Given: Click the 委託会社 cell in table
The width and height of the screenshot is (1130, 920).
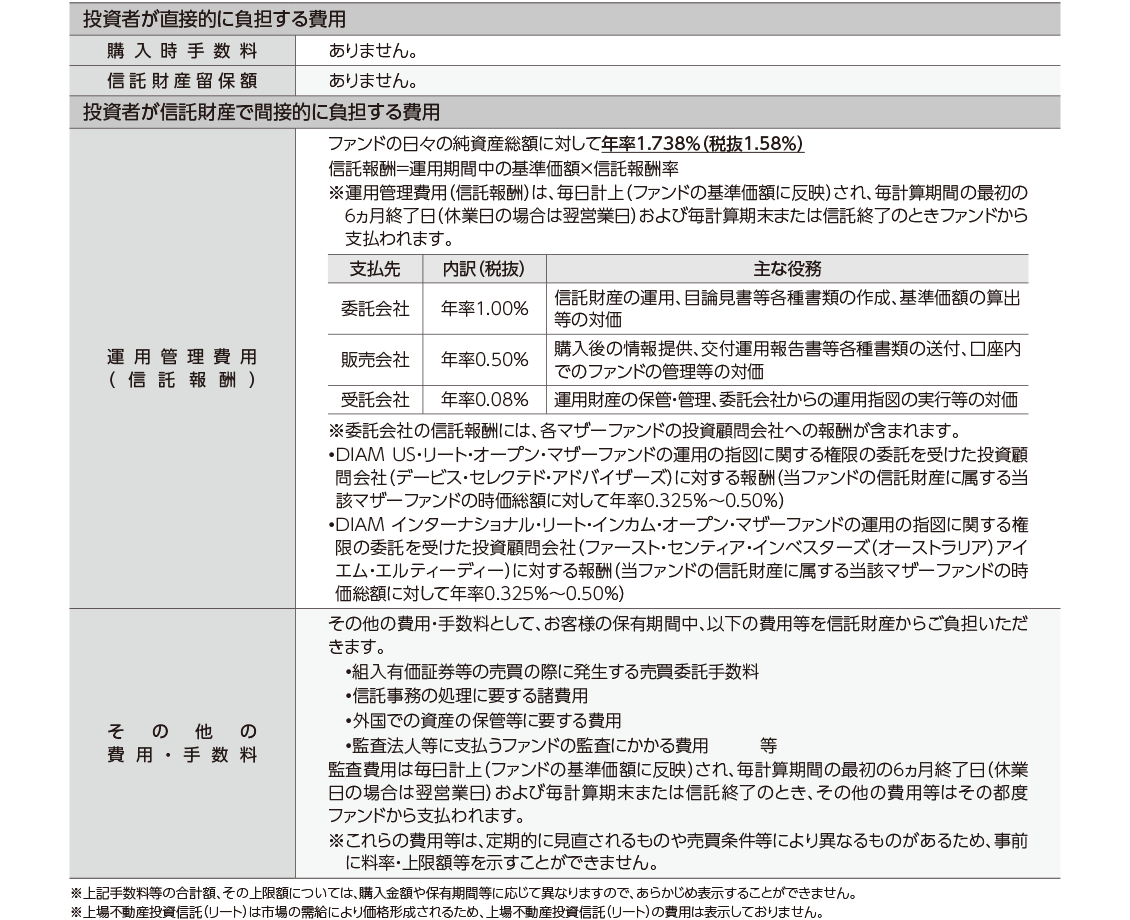Looking at the screenshot, I should coord(375,309).
